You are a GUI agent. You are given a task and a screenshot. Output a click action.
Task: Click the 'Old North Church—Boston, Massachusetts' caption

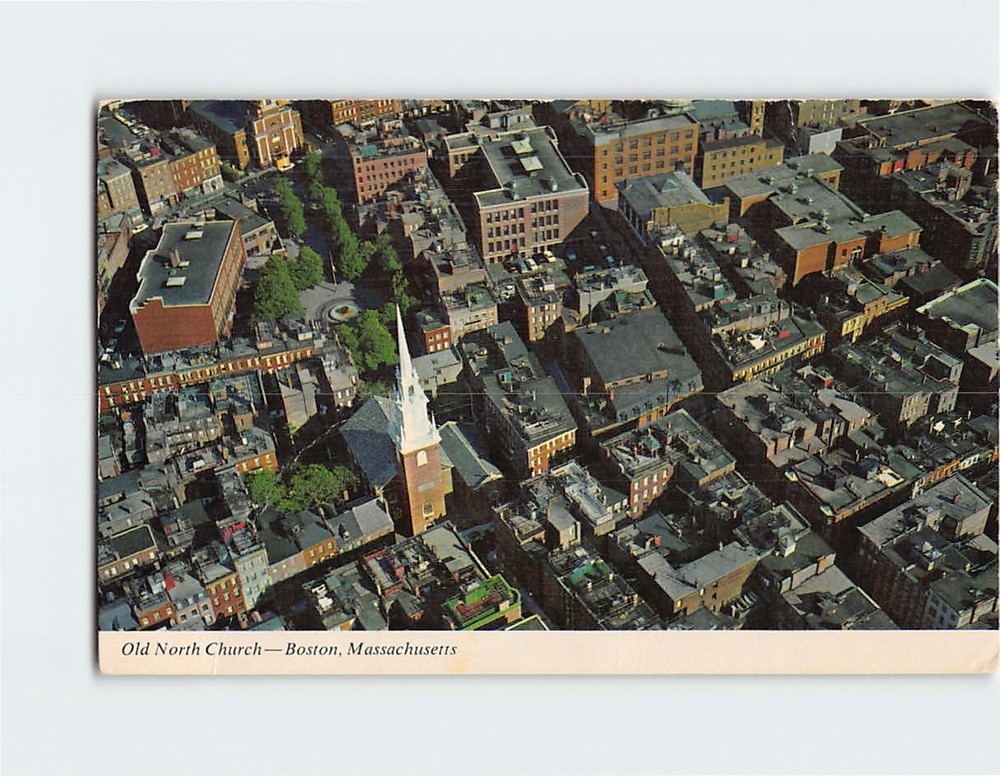289,650
